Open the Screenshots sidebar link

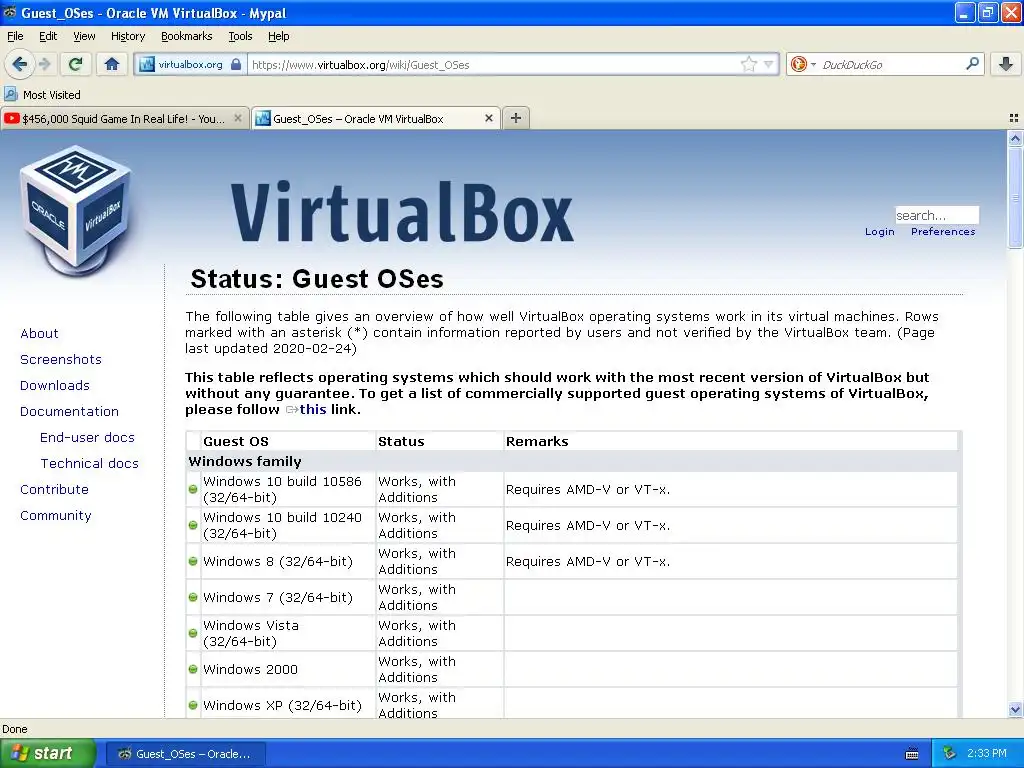coord(61,359)
